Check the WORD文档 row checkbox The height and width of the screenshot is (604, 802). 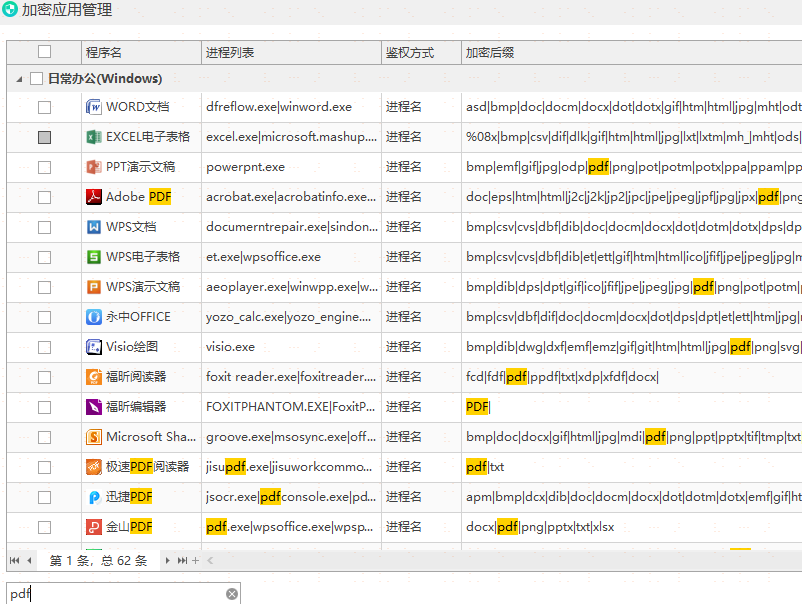click(44, 107)
